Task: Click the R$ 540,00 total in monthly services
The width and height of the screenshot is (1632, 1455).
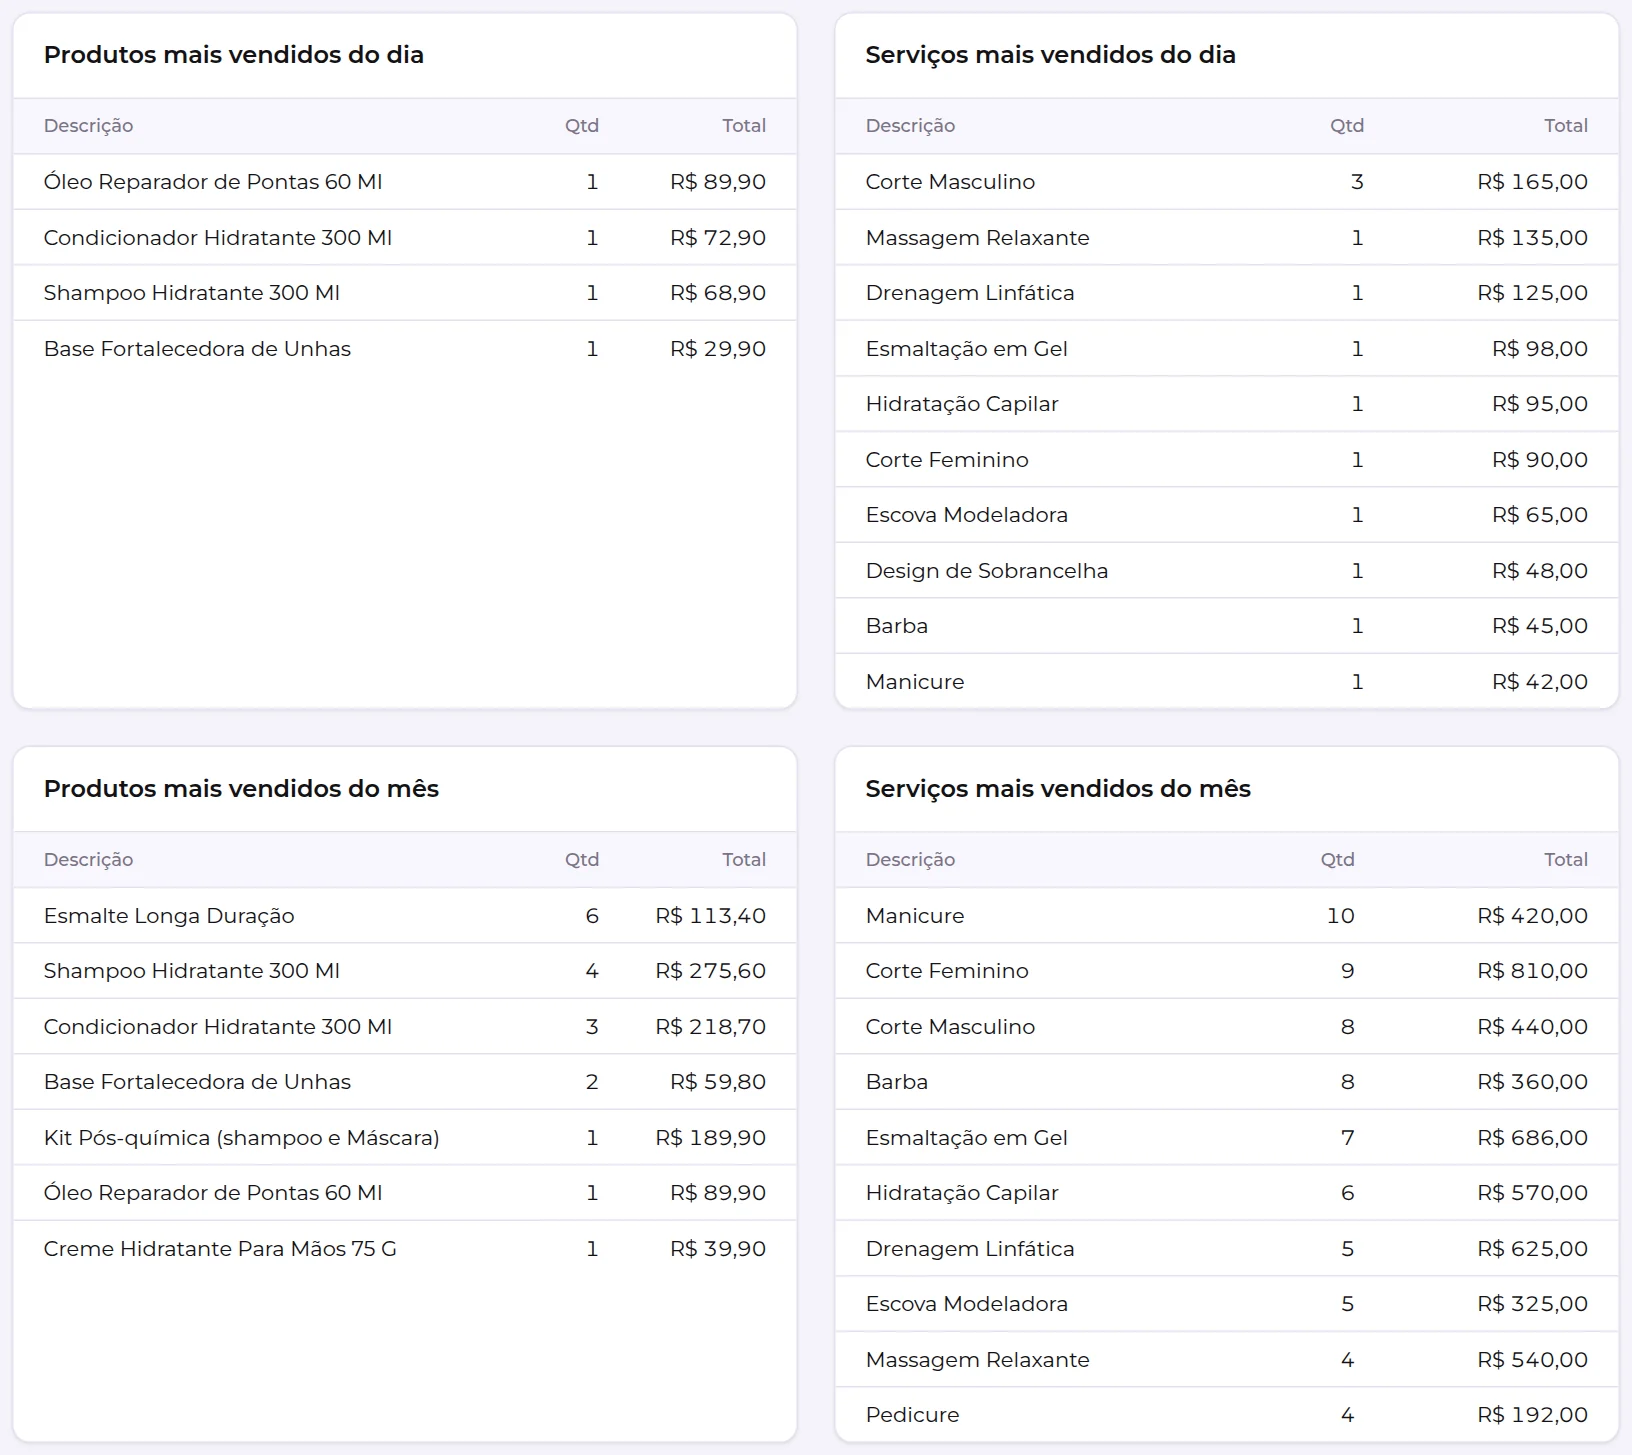Action: (x=1533, y=1360)
